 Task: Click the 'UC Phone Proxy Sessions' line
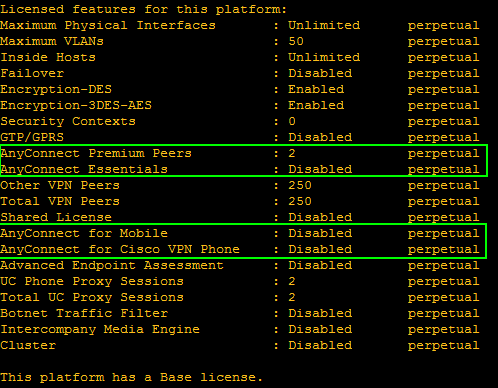point(240,282)
